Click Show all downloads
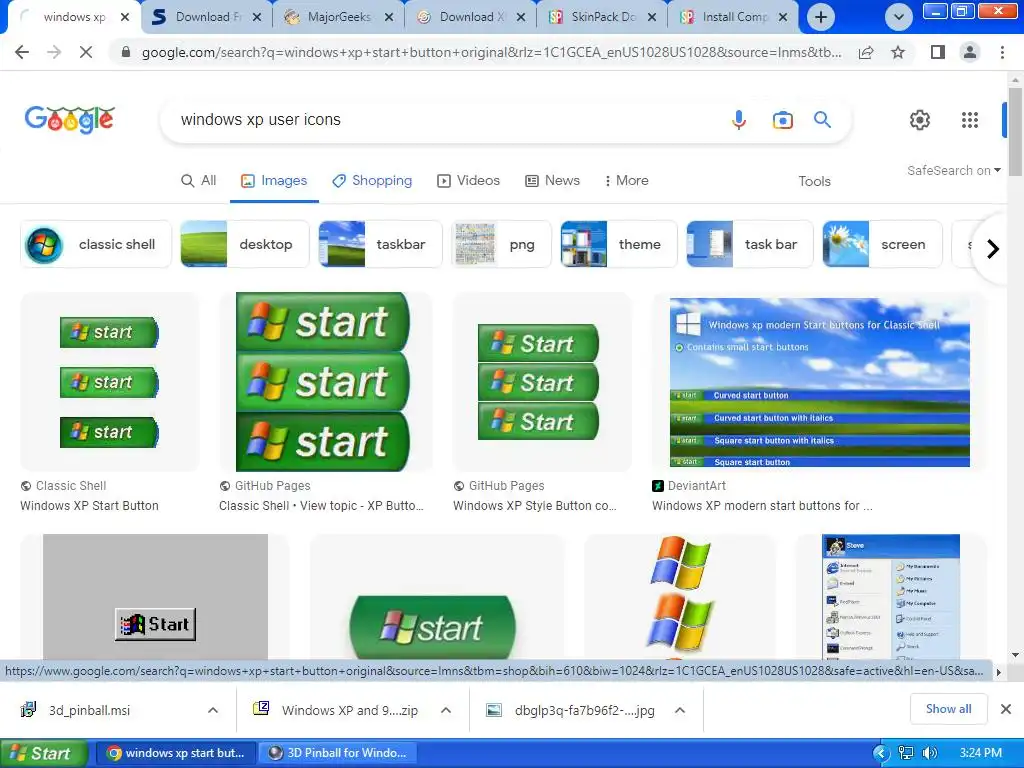 pos(948,709)
